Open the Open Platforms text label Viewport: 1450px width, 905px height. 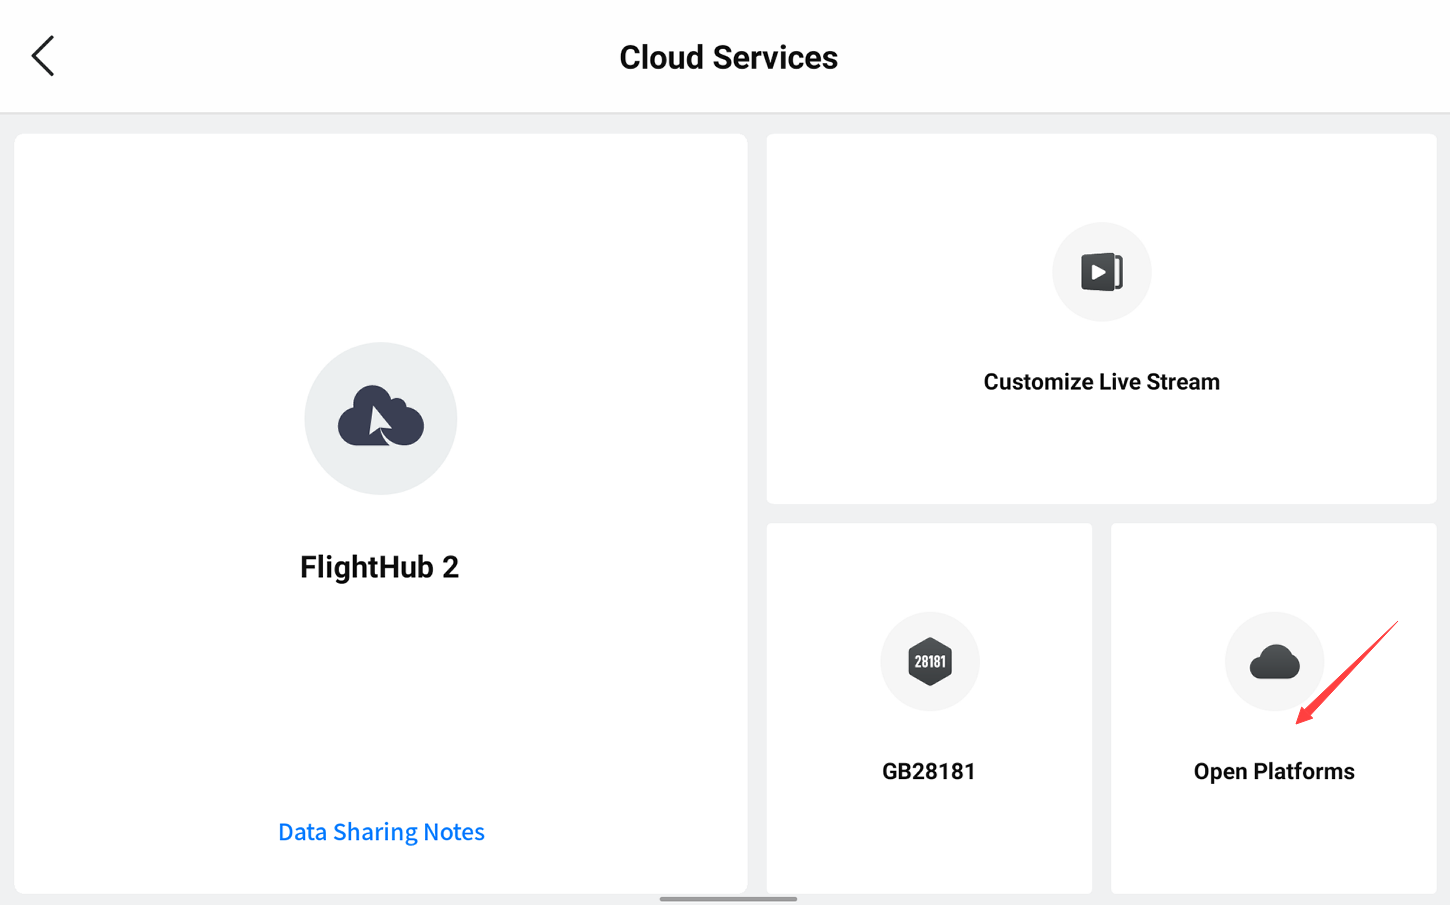pyautogui.click(x=1273, y=771)
